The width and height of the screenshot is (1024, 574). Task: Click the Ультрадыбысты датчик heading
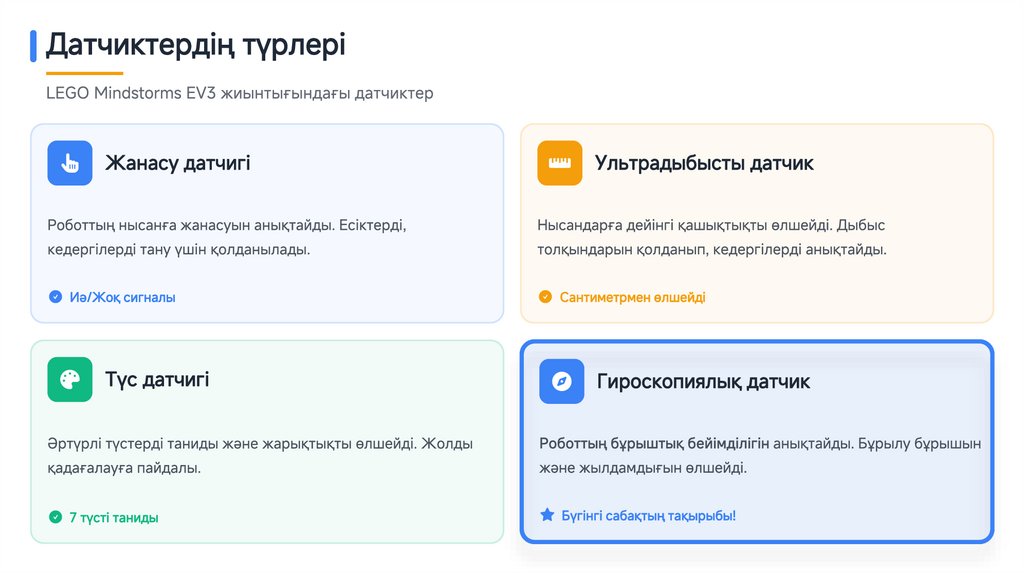pyautogui.click(x=704, y=163)
